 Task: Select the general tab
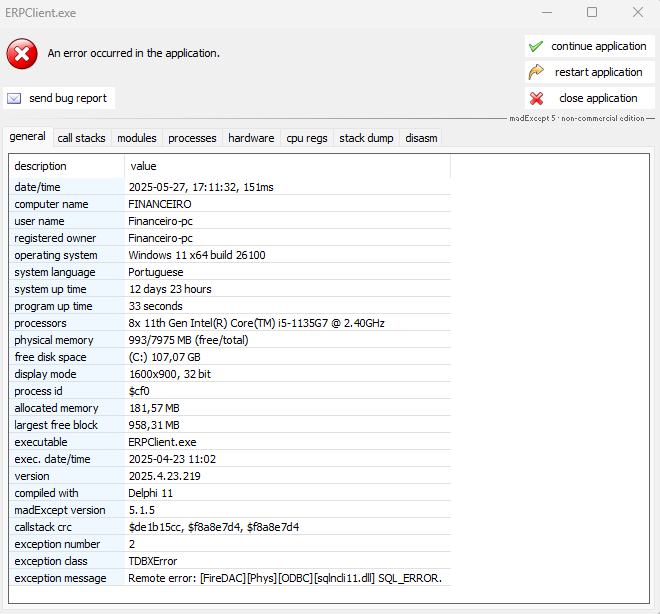coord(27,137)
